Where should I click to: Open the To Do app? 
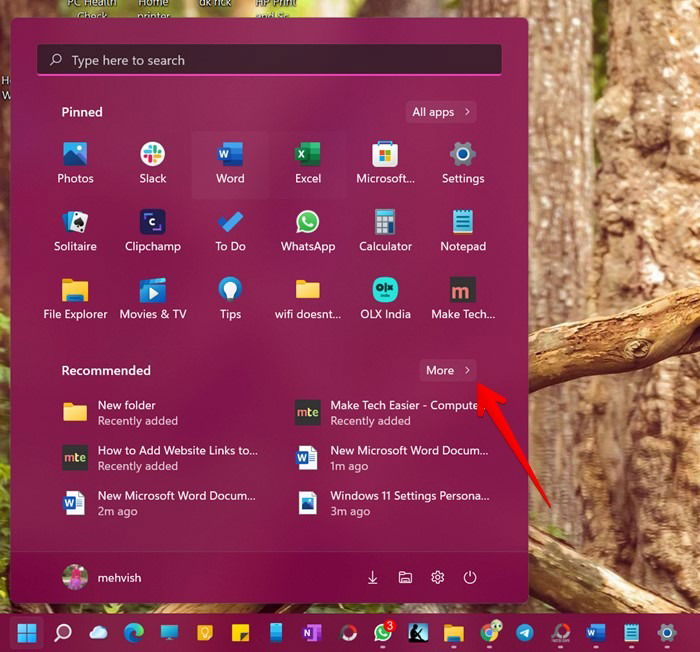coord(230,231)
